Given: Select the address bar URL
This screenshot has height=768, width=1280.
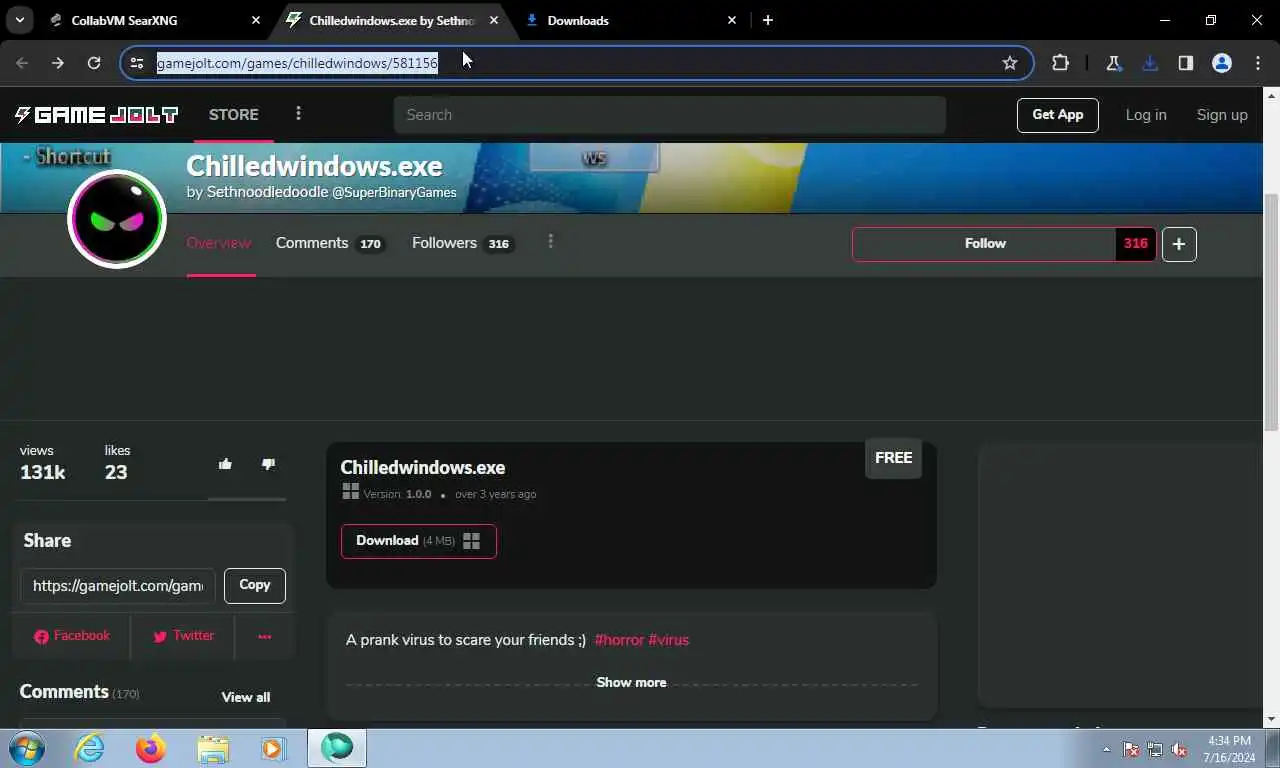Looking at the screenshot, I should [x=297, y=63].
